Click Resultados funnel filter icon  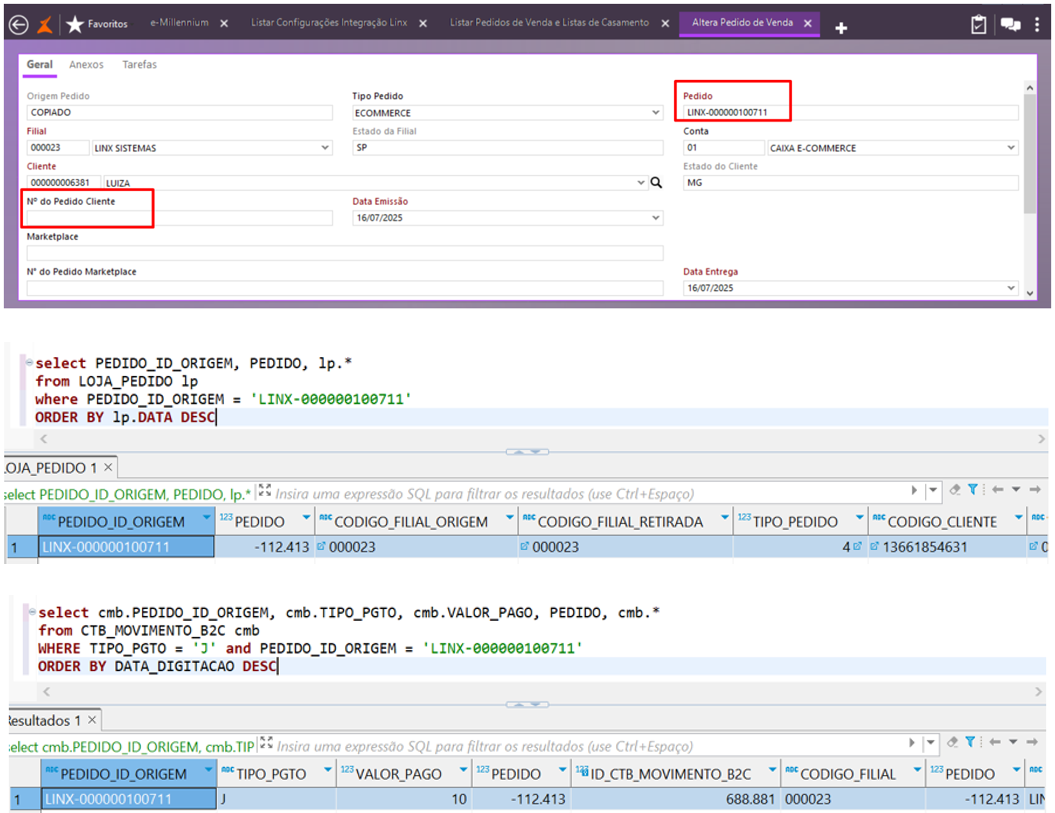pos(970,742)
